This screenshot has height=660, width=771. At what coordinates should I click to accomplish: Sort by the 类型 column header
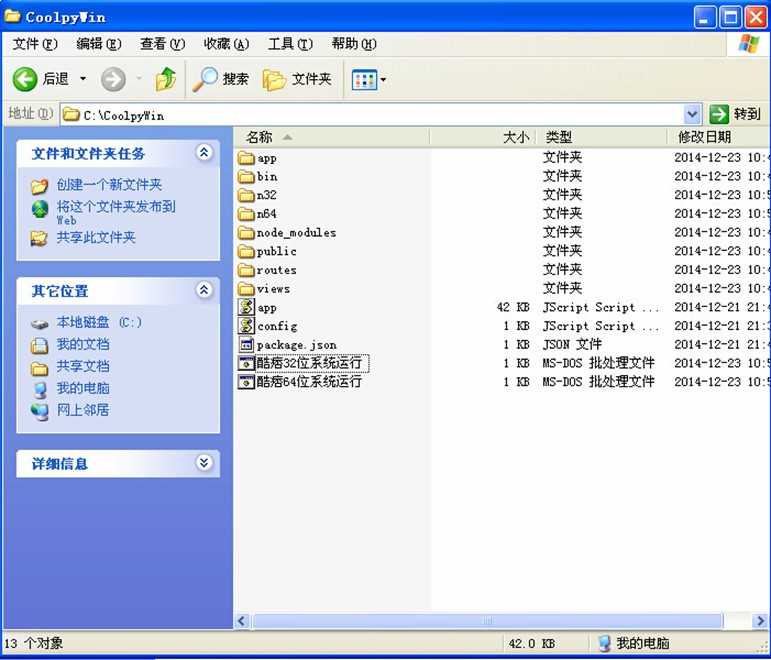(x=601, y=137)
